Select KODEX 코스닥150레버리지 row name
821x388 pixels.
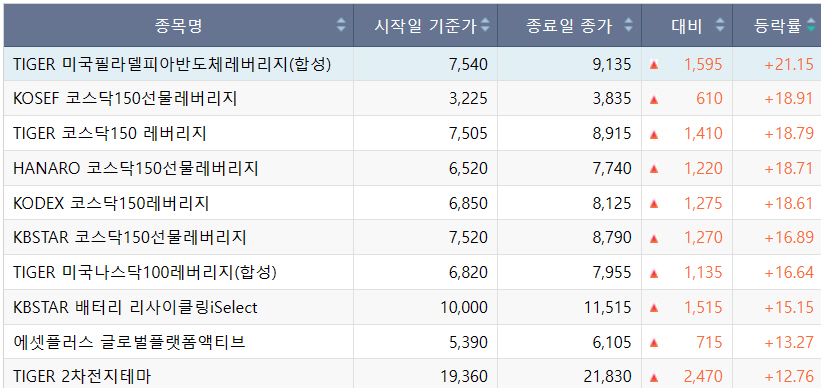coord(111,203)
